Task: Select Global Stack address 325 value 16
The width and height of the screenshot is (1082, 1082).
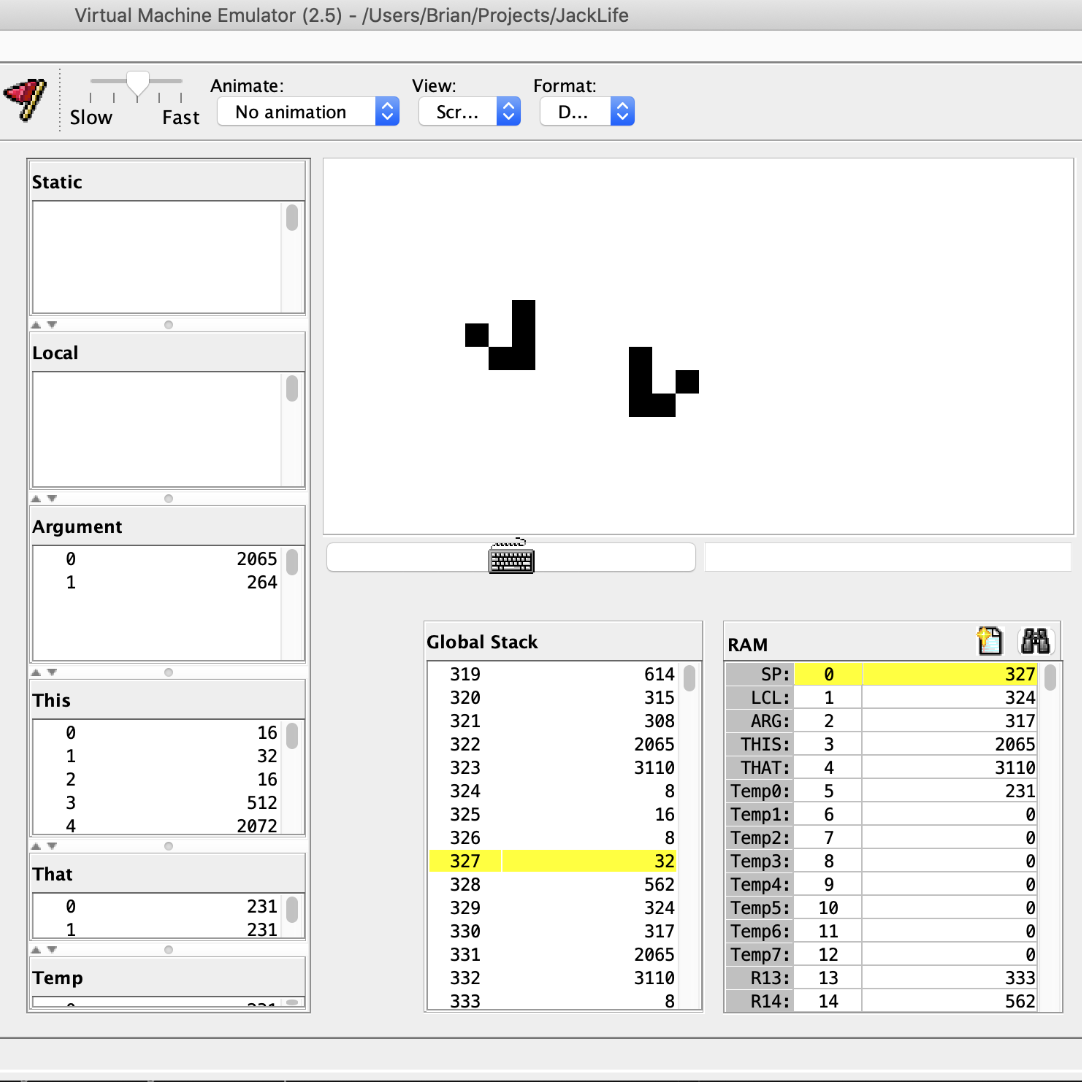Action: [x=665, y=814]
